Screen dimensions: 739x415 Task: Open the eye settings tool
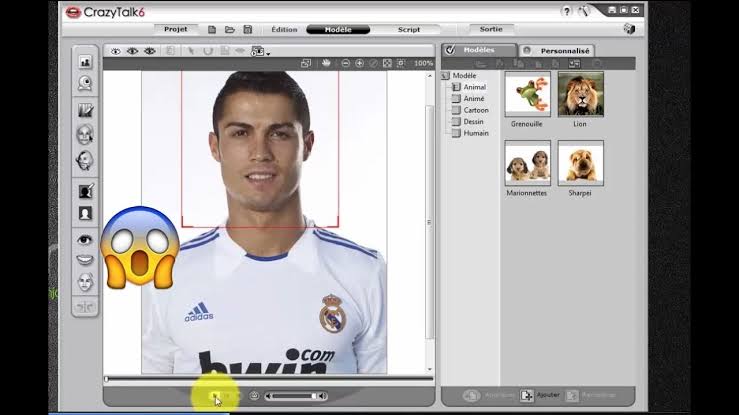click(85, 240)
